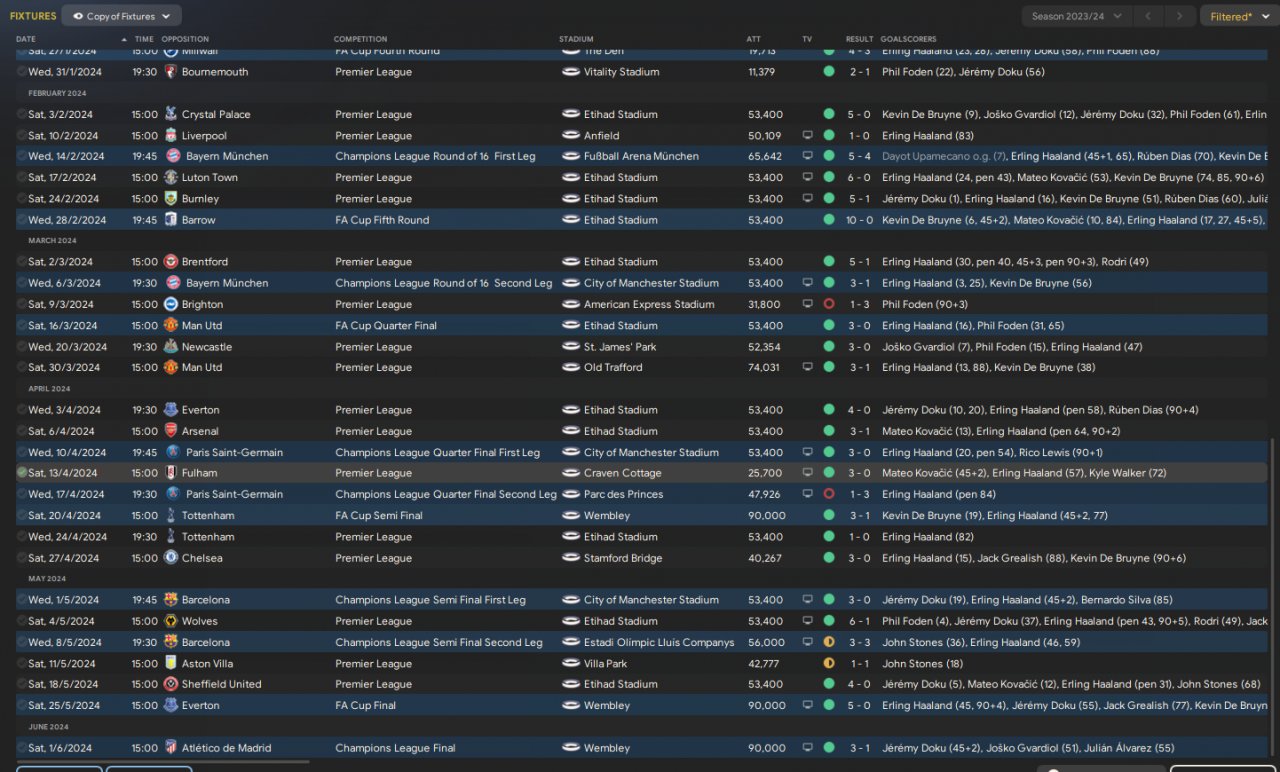Viewport: 1280px width, 772px height.
Task: Click the orange draw indicator in the Aston Villa row
Action: pyautogui.click(x=829, y=663)
